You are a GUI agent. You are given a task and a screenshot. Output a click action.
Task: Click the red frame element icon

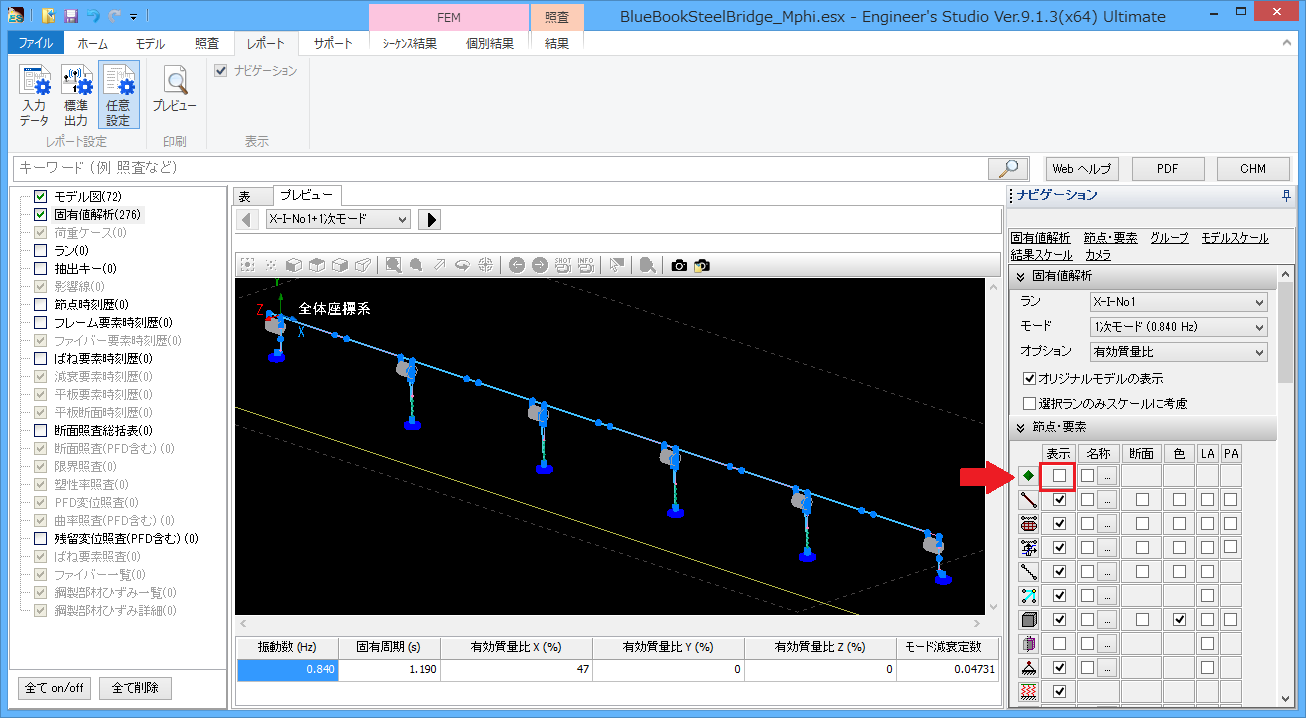coord(1027,499)
